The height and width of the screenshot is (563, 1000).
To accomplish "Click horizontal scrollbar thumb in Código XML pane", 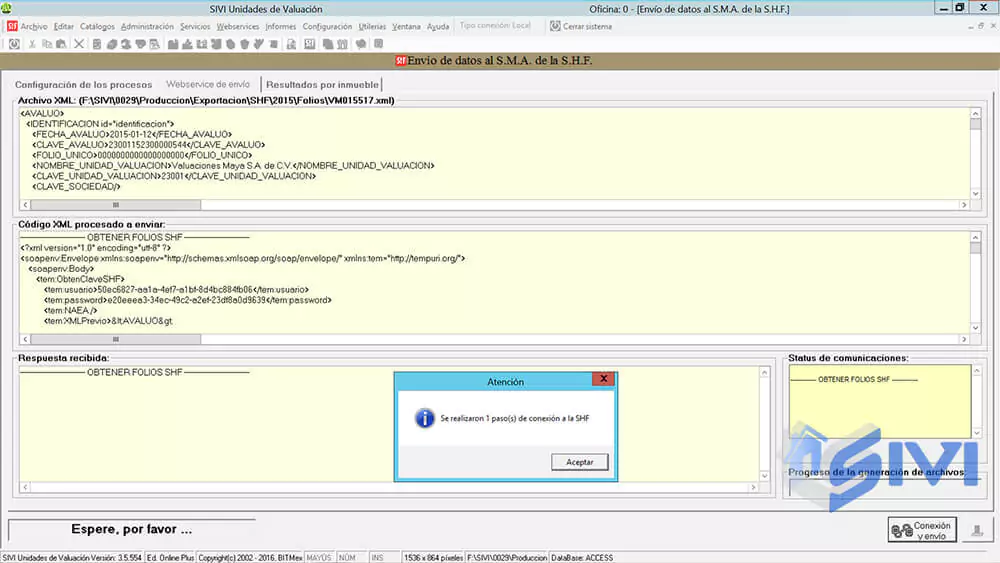I will [x=115, y=339].
